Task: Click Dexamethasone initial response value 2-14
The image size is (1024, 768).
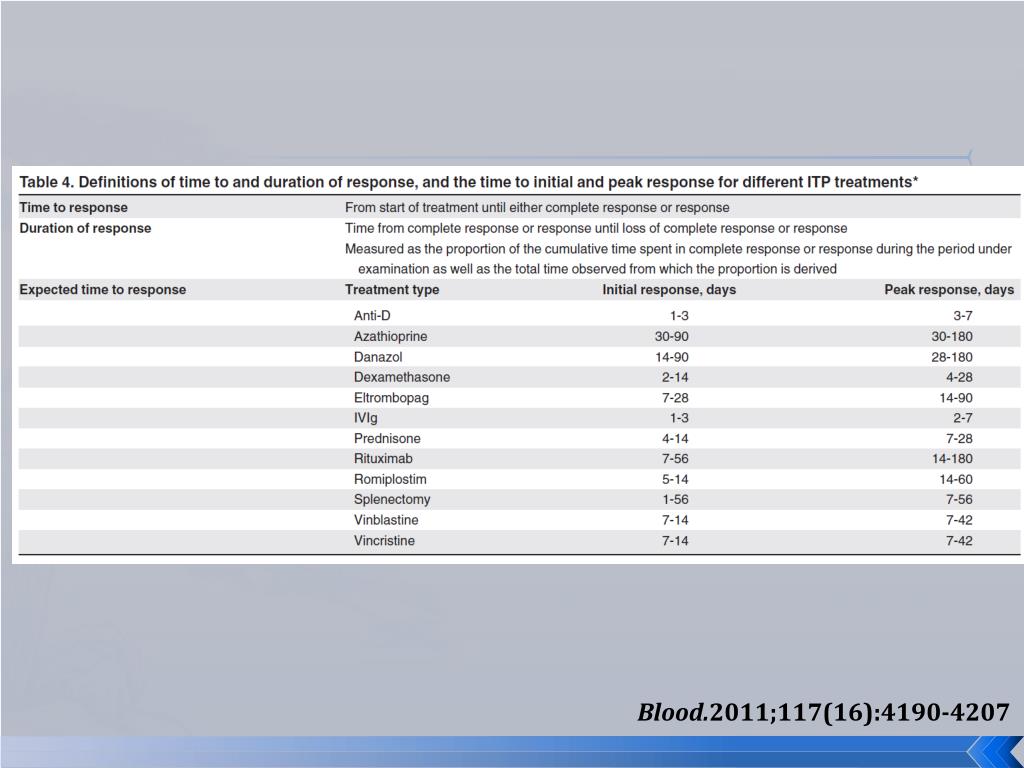Action: tap(675, 377)
